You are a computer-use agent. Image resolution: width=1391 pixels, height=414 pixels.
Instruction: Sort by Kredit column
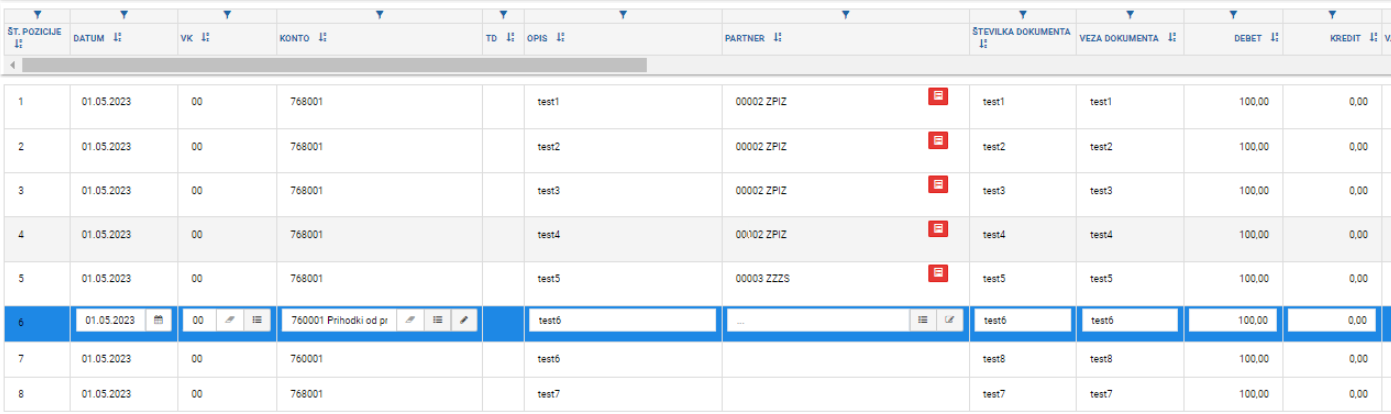tap(1373, 38)
